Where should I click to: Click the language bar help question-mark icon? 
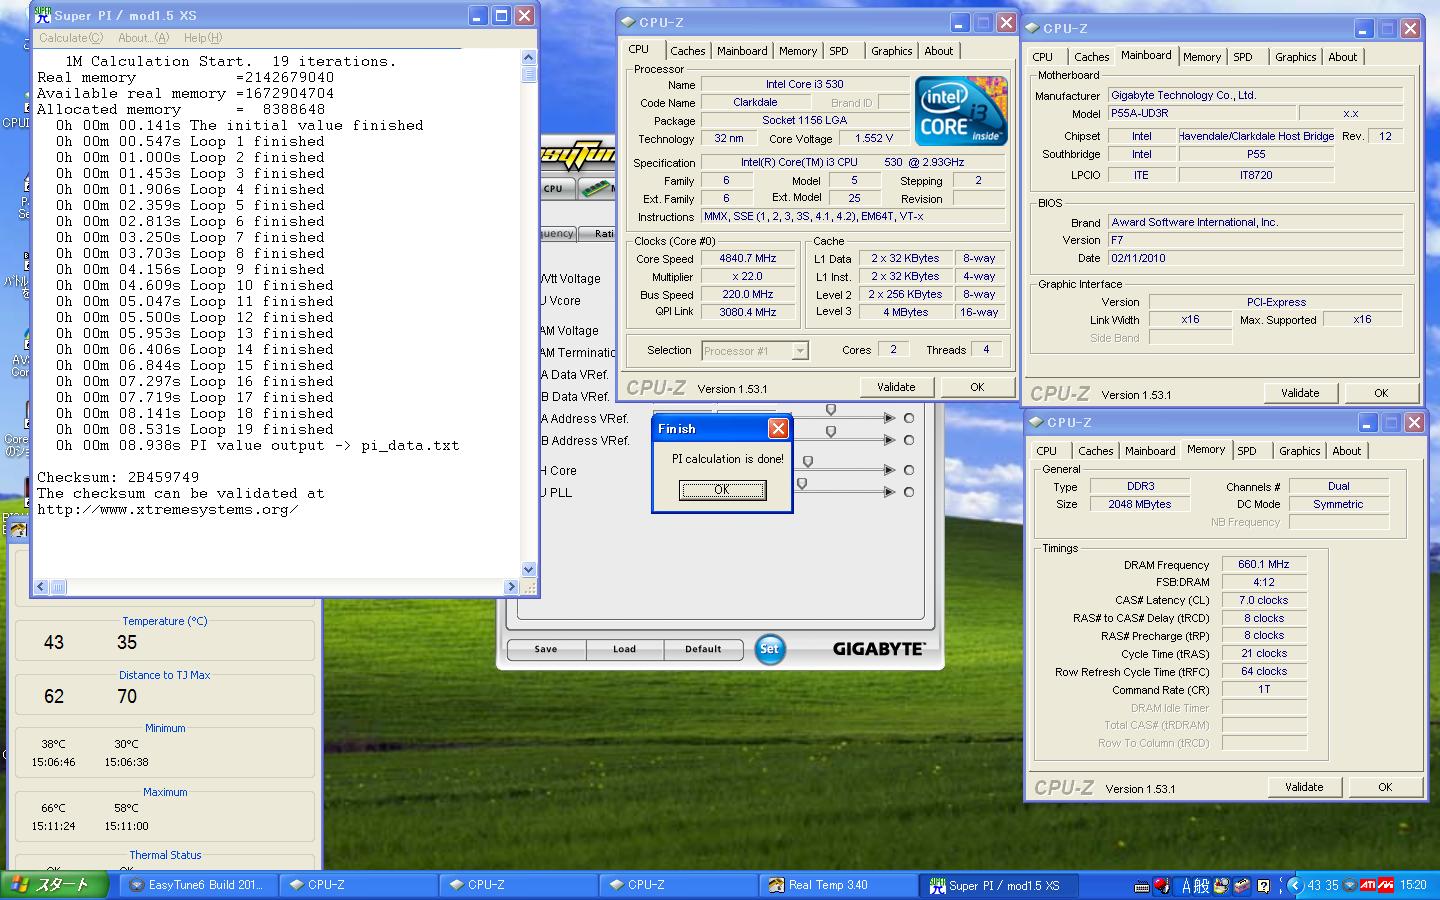click(1264, 886)
